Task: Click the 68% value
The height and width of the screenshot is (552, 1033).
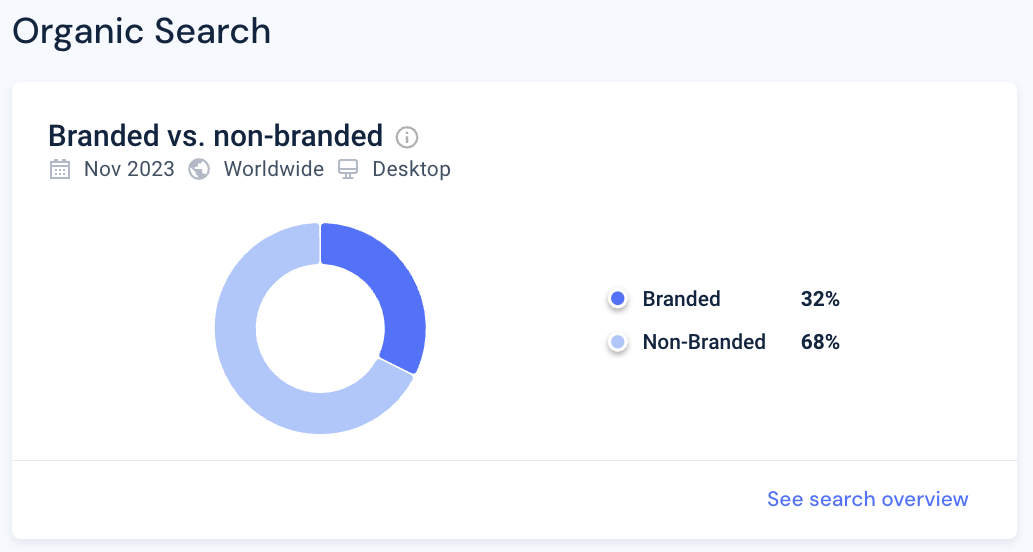Action: tap(820, 342)
